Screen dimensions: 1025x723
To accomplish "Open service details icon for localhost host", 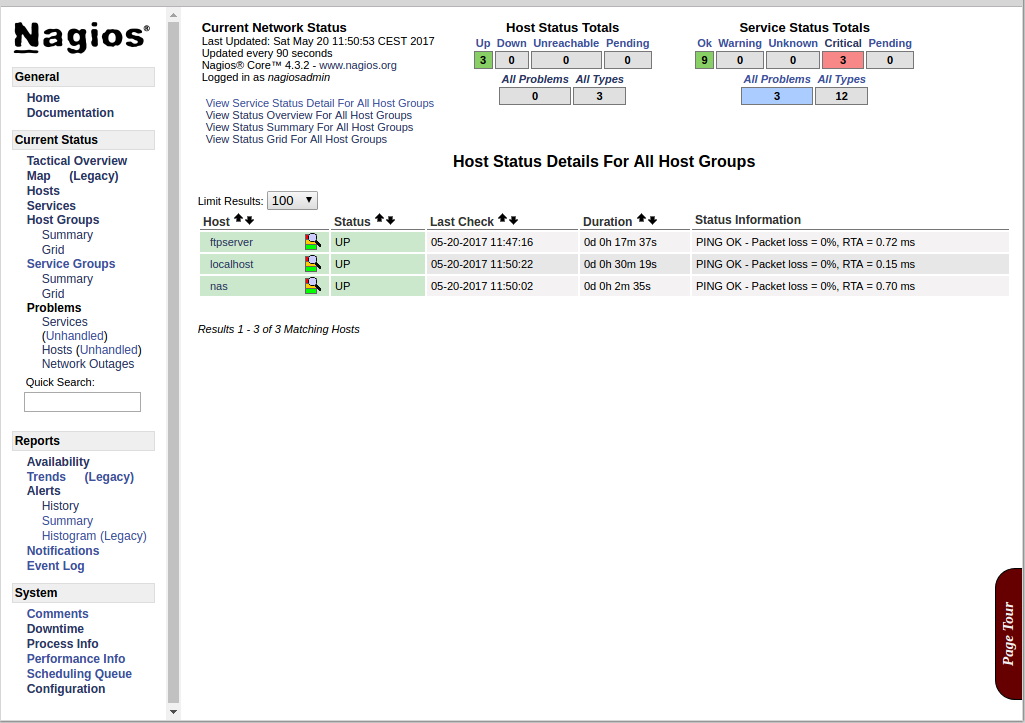I will pos(312,264).
